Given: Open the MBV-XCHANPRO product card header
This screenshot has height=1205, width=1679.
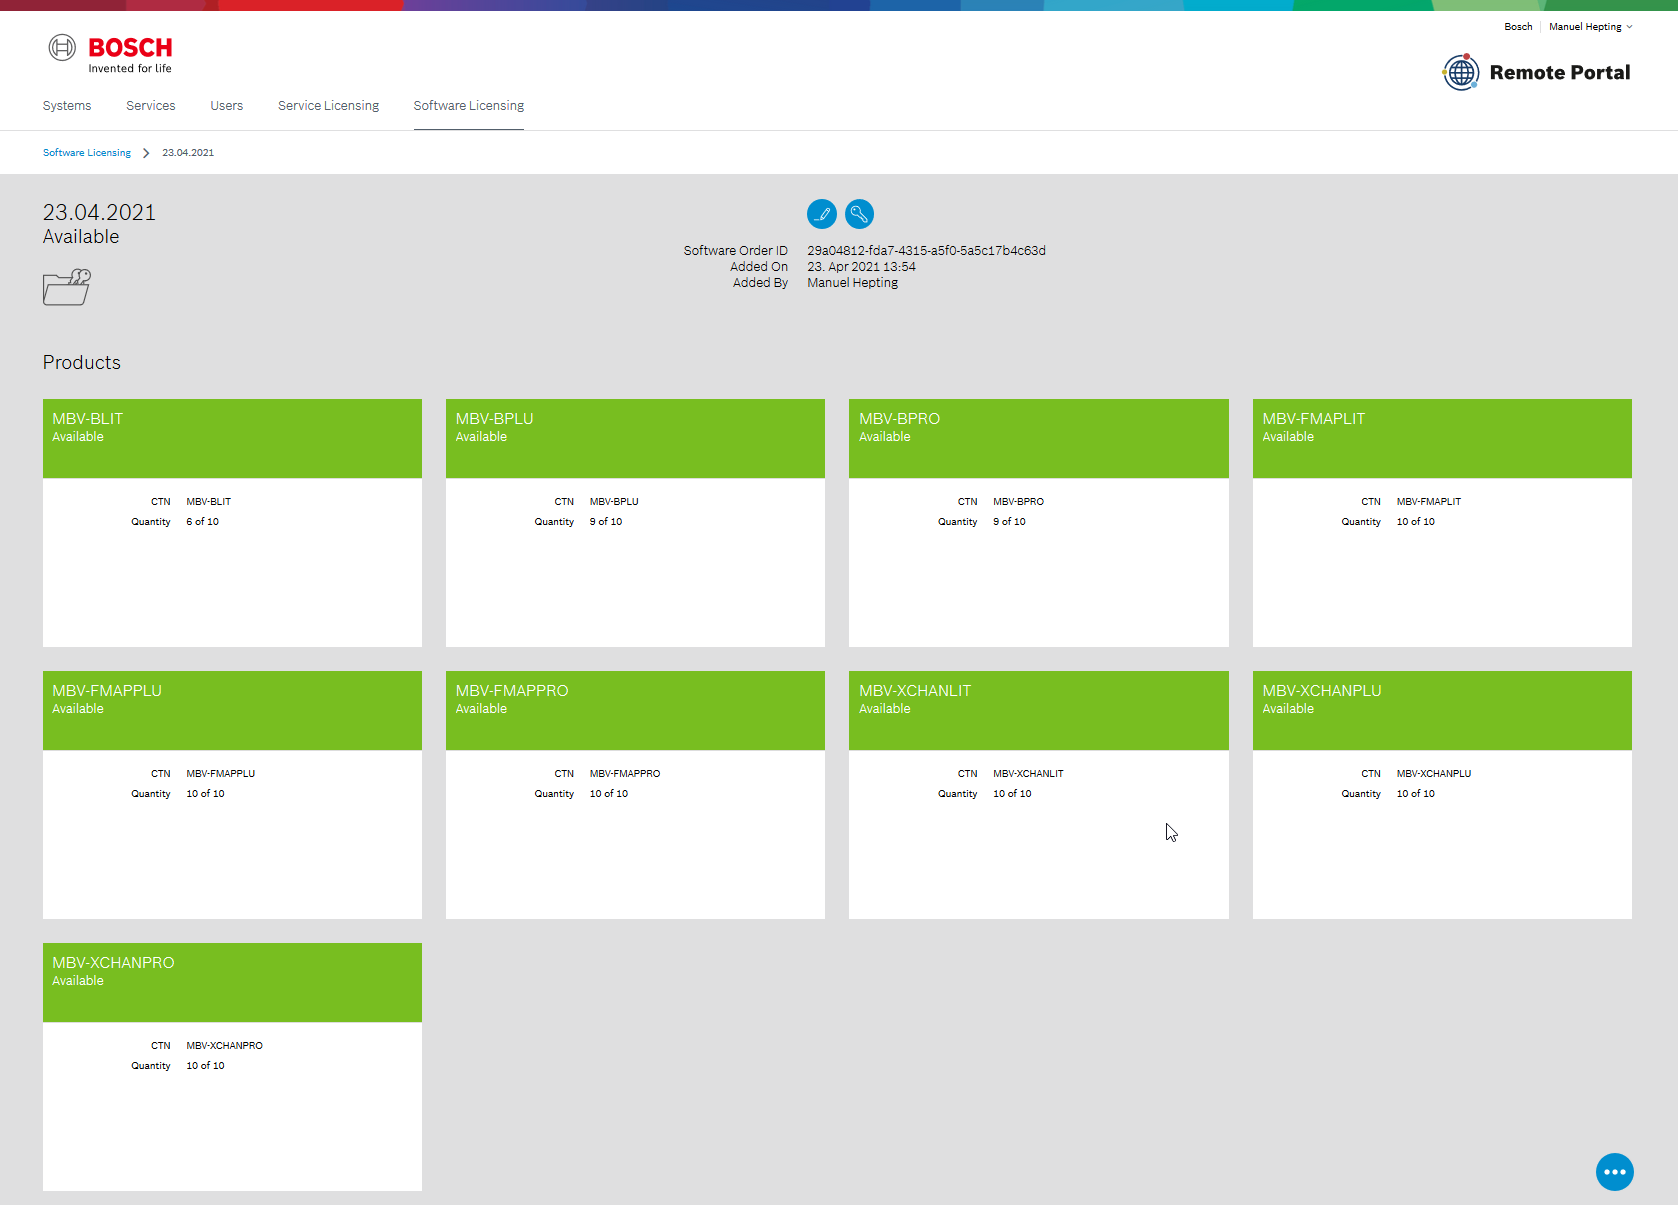Looking at the screenshot, I should click(x=232, y=983).
